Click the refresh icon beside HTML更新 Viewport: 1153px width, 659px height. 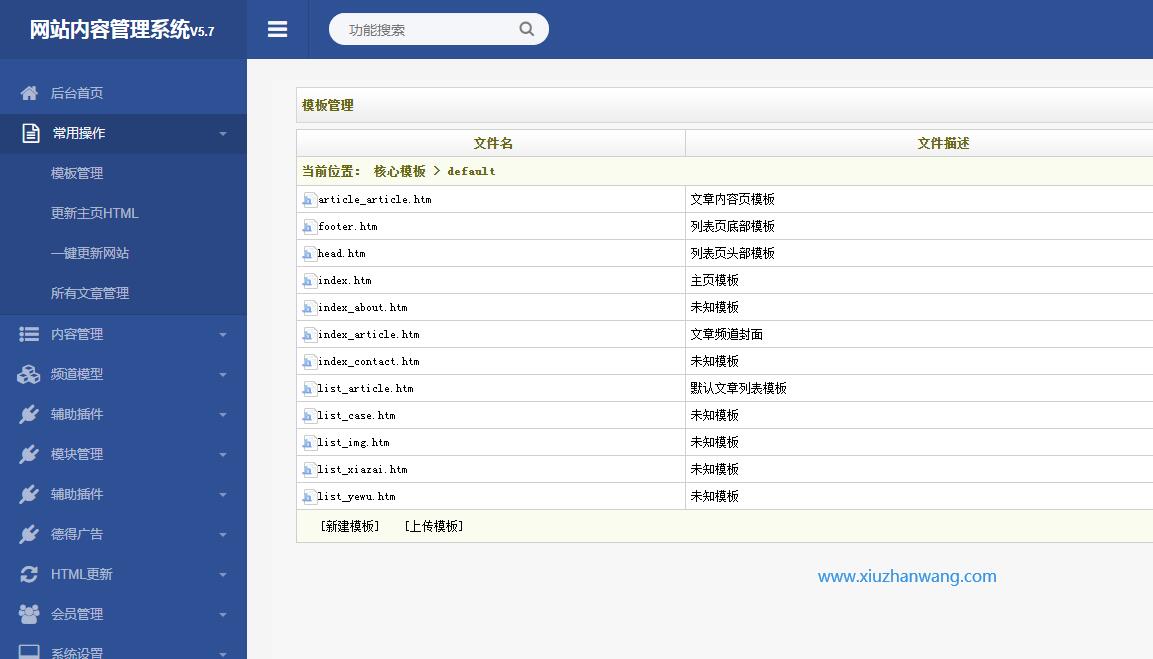(29, 574)
